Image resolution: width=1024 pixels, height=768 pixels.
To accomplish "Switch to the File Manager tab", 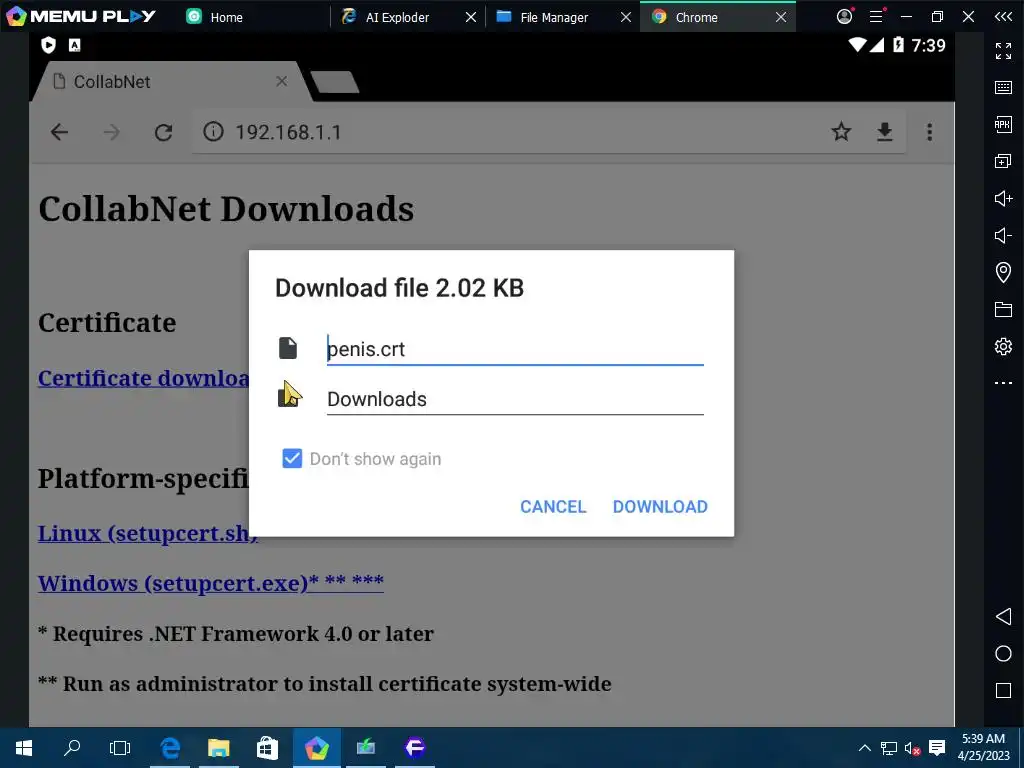I will tap(554, 17).
